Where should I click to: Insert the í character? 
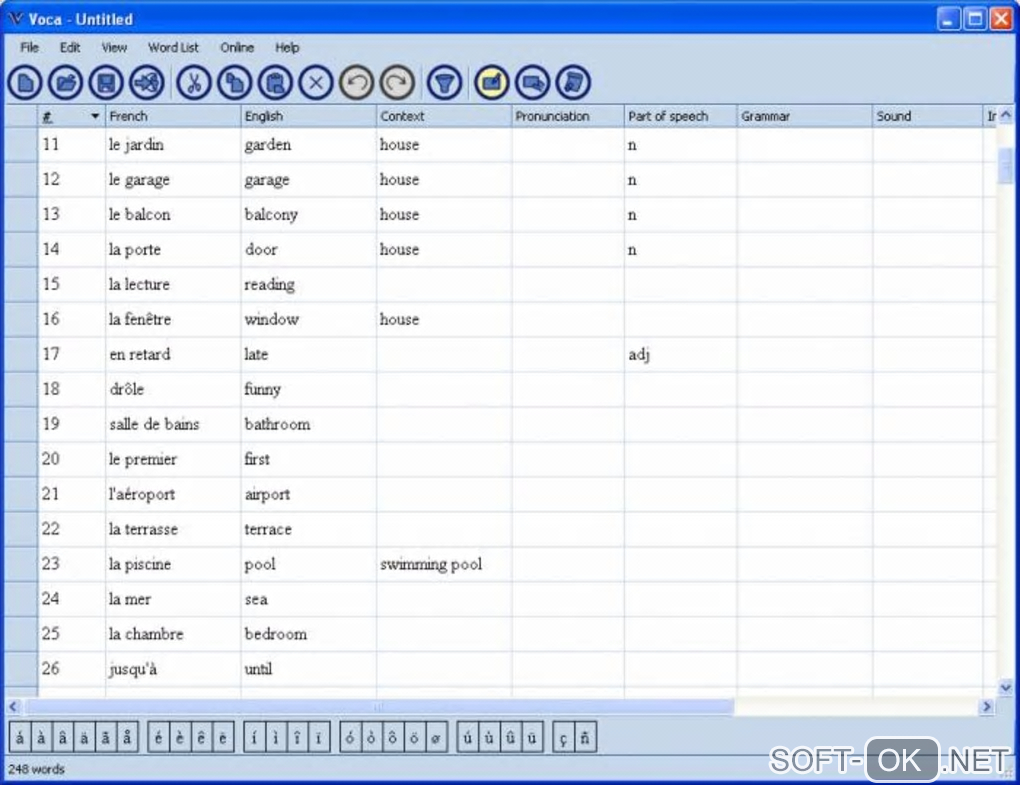(254, 738)
